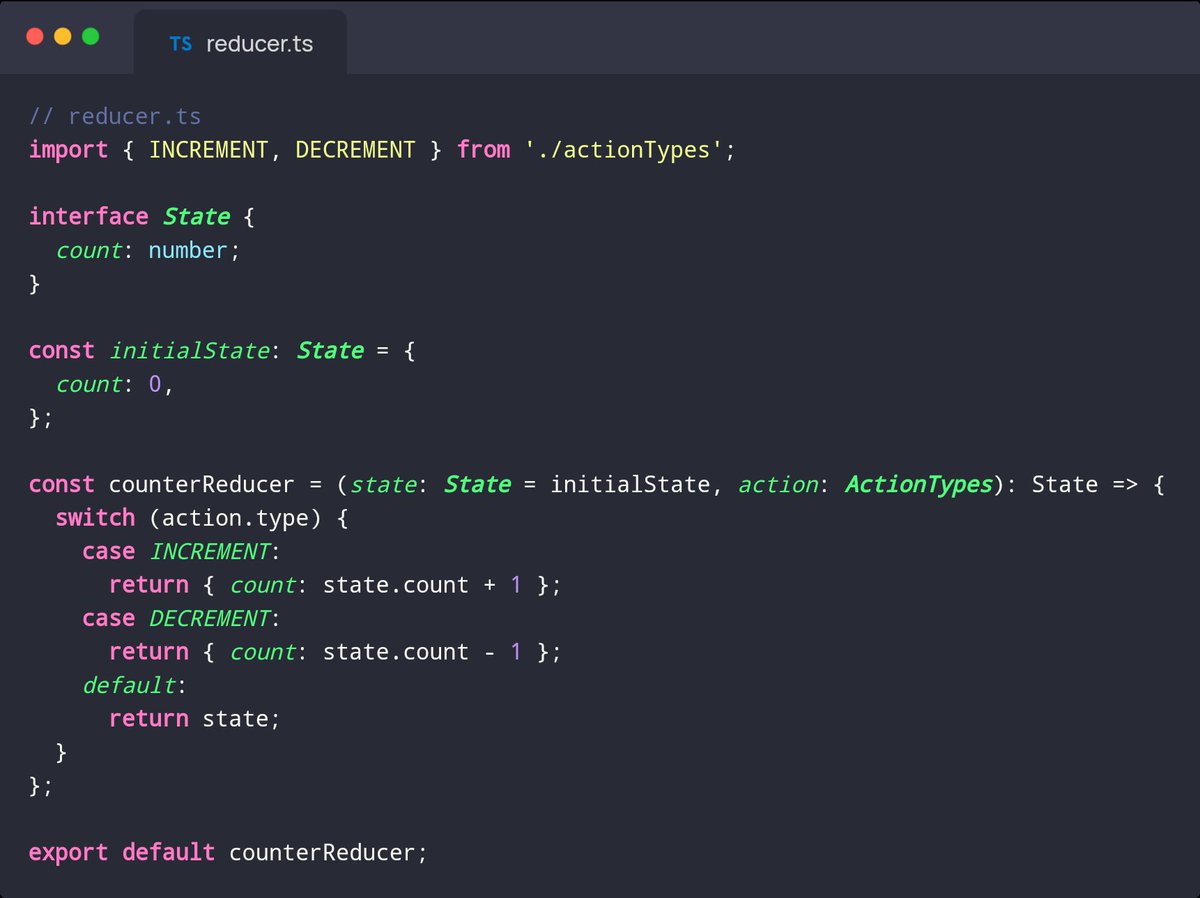Click 'INCREMENT' in case line
Viewport: 1200px width, 898px height.
pyautogui.click(x=209, y=552)
